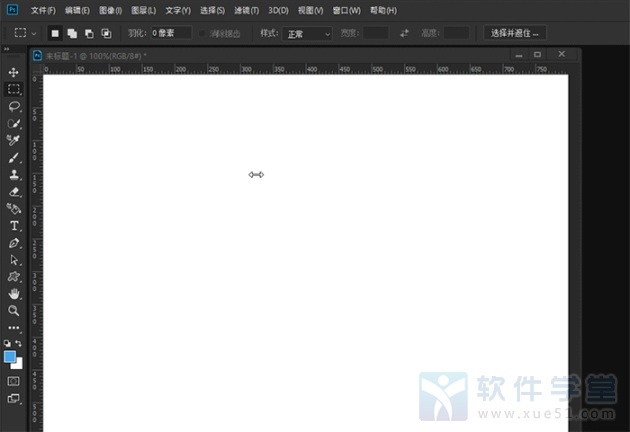This screenshot has width=630, height=432.
Task: Toggle the 消除锯齿 anti-alias checkbox
Action: pos(202,33)
